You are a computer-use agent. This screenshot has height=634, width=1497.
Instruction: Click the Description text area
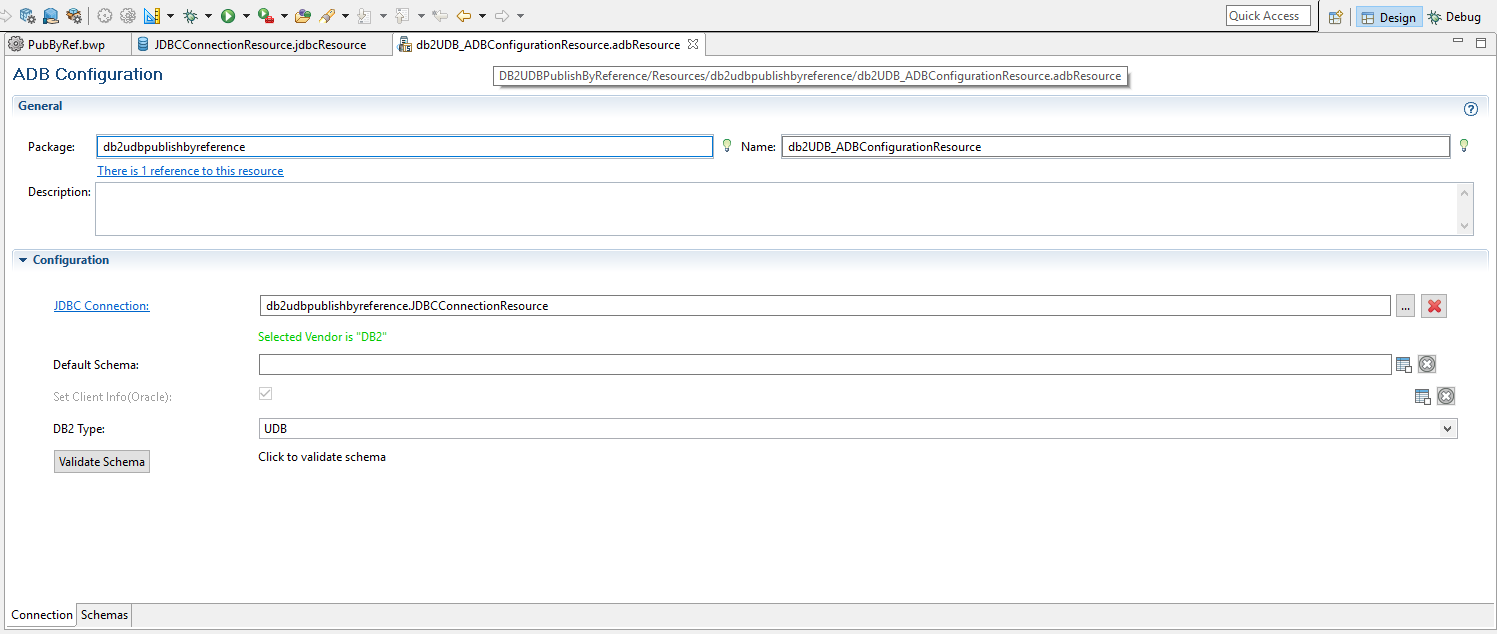coord(776,208)
